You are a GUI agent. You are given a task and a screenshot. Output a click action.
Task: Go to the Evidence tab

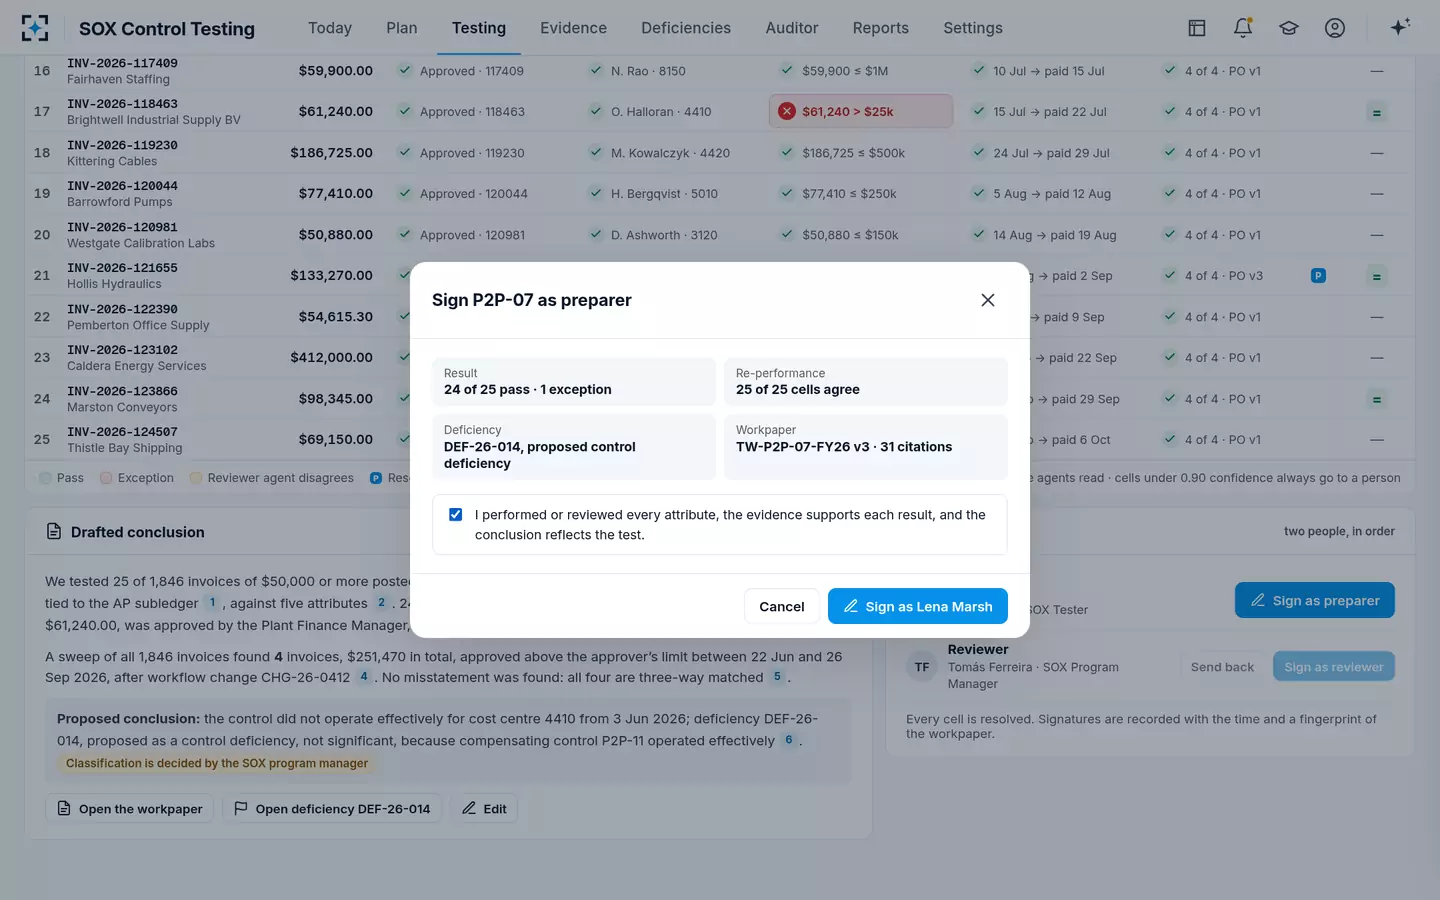573,28
